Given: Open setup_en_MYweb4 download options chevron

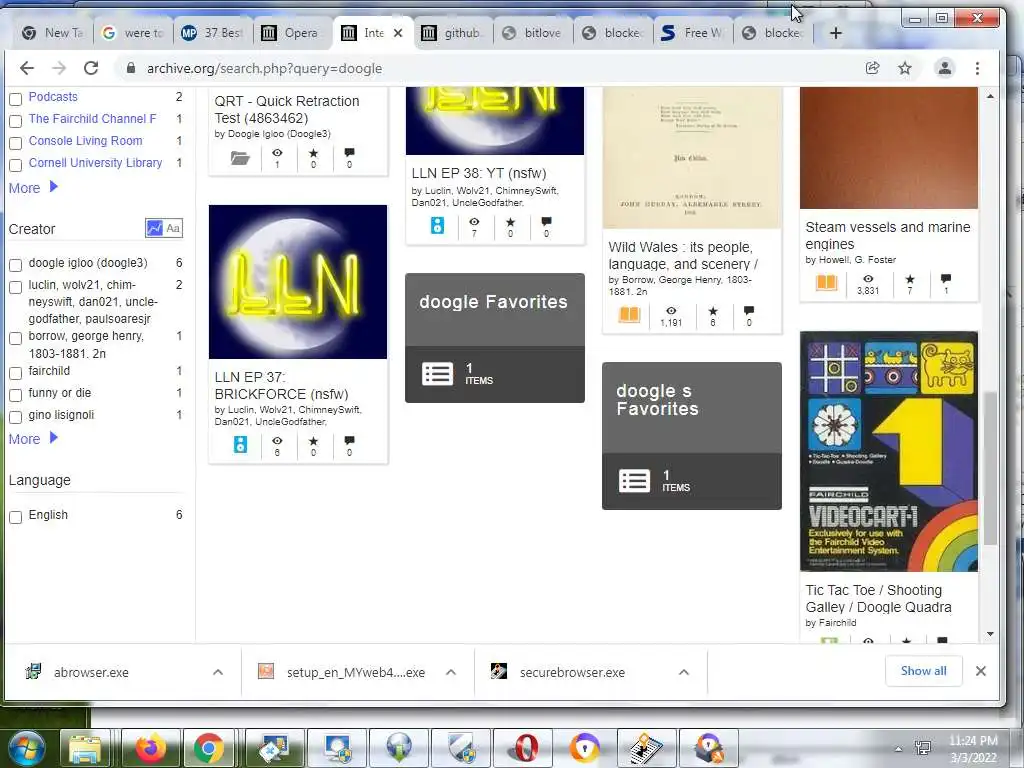Looking at the screenshot, I should tap(451, 672).
